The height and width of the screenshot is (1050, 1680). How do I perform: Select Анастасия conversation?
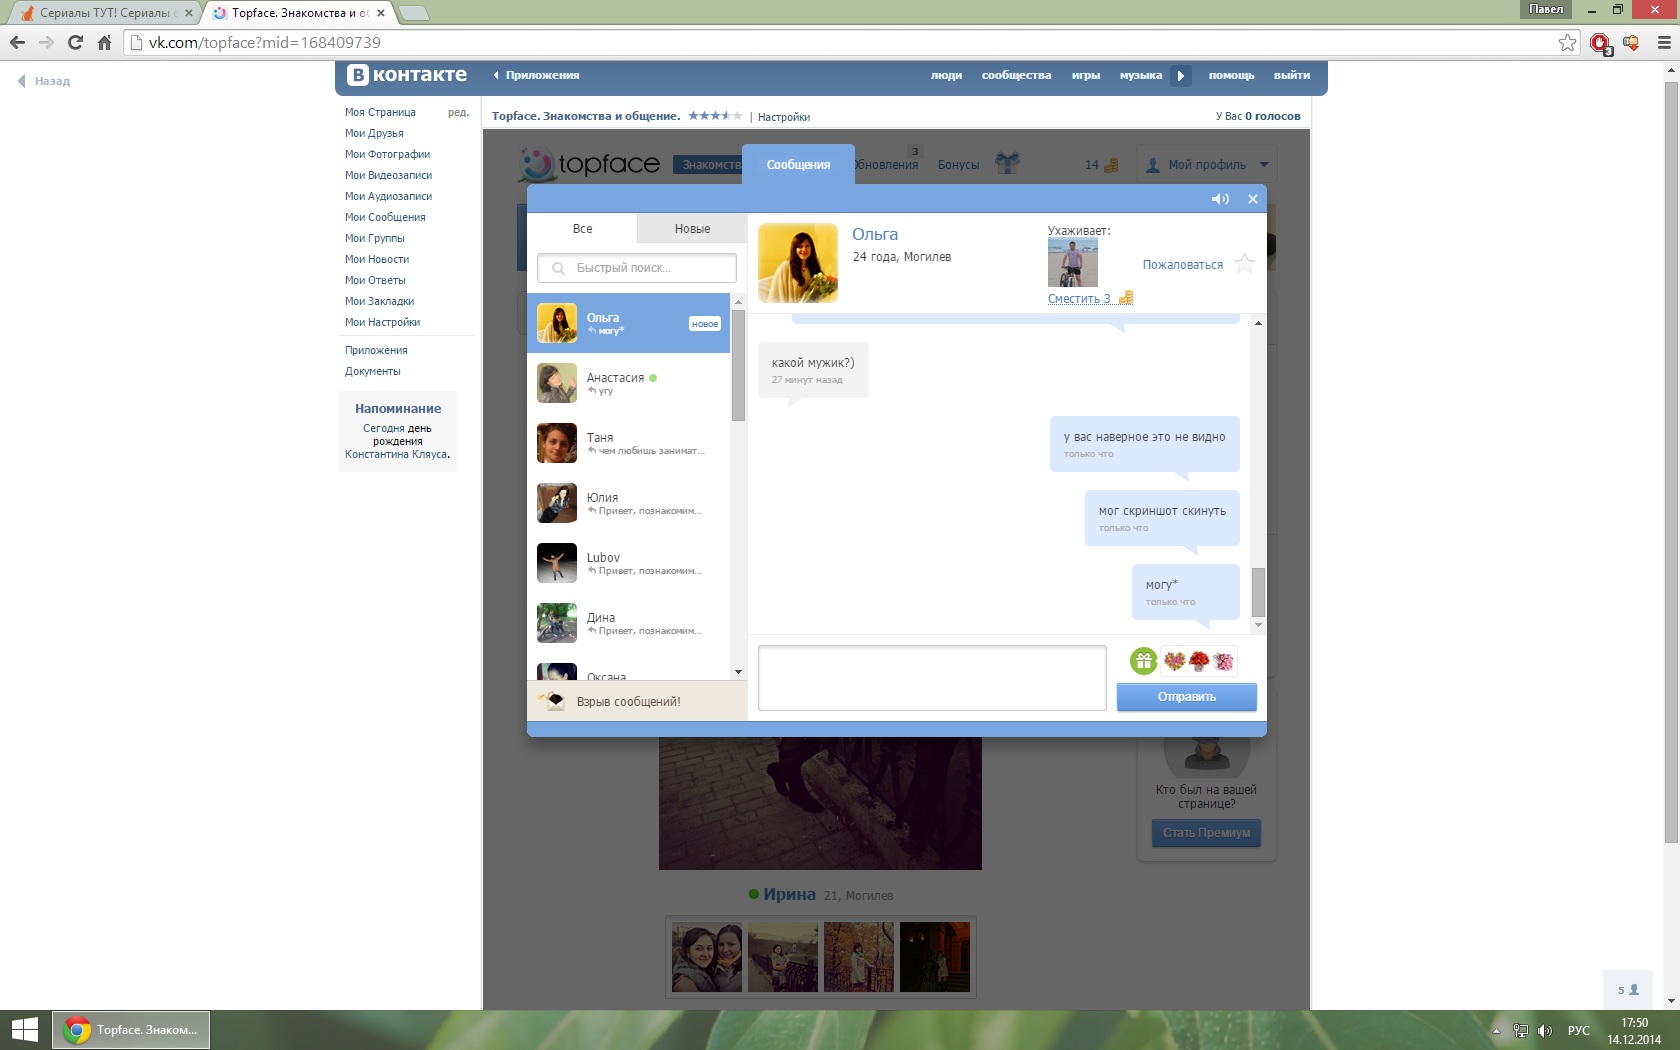[x=629, y=383]
